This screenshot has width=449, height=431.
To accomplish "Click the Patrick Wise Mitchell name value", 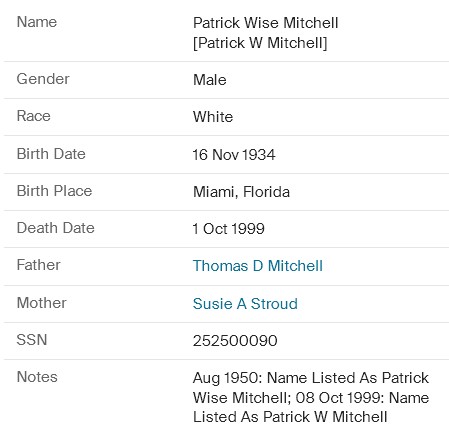I will coord(266,23).
